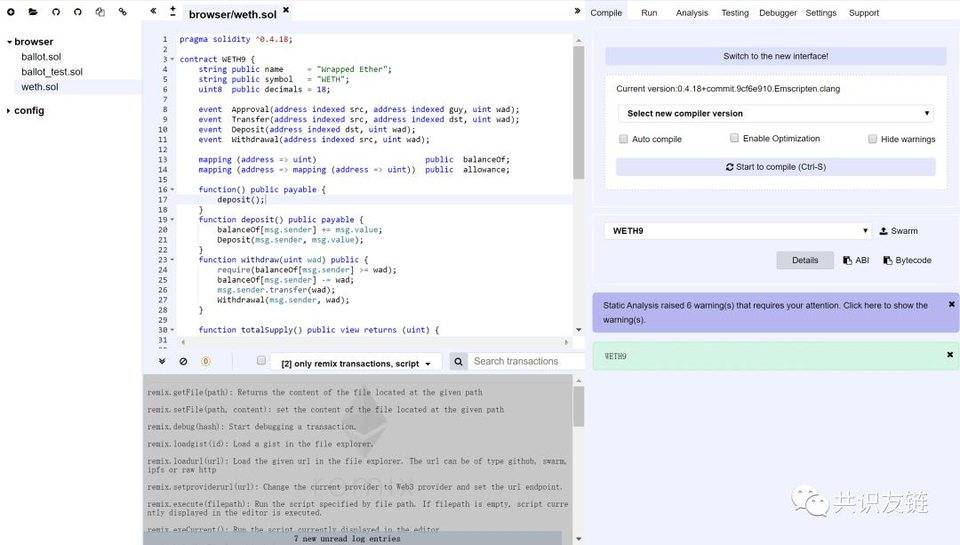Click the pending transactions counter icon
This screenshot has height=545, width=960.
coord(206,361)
